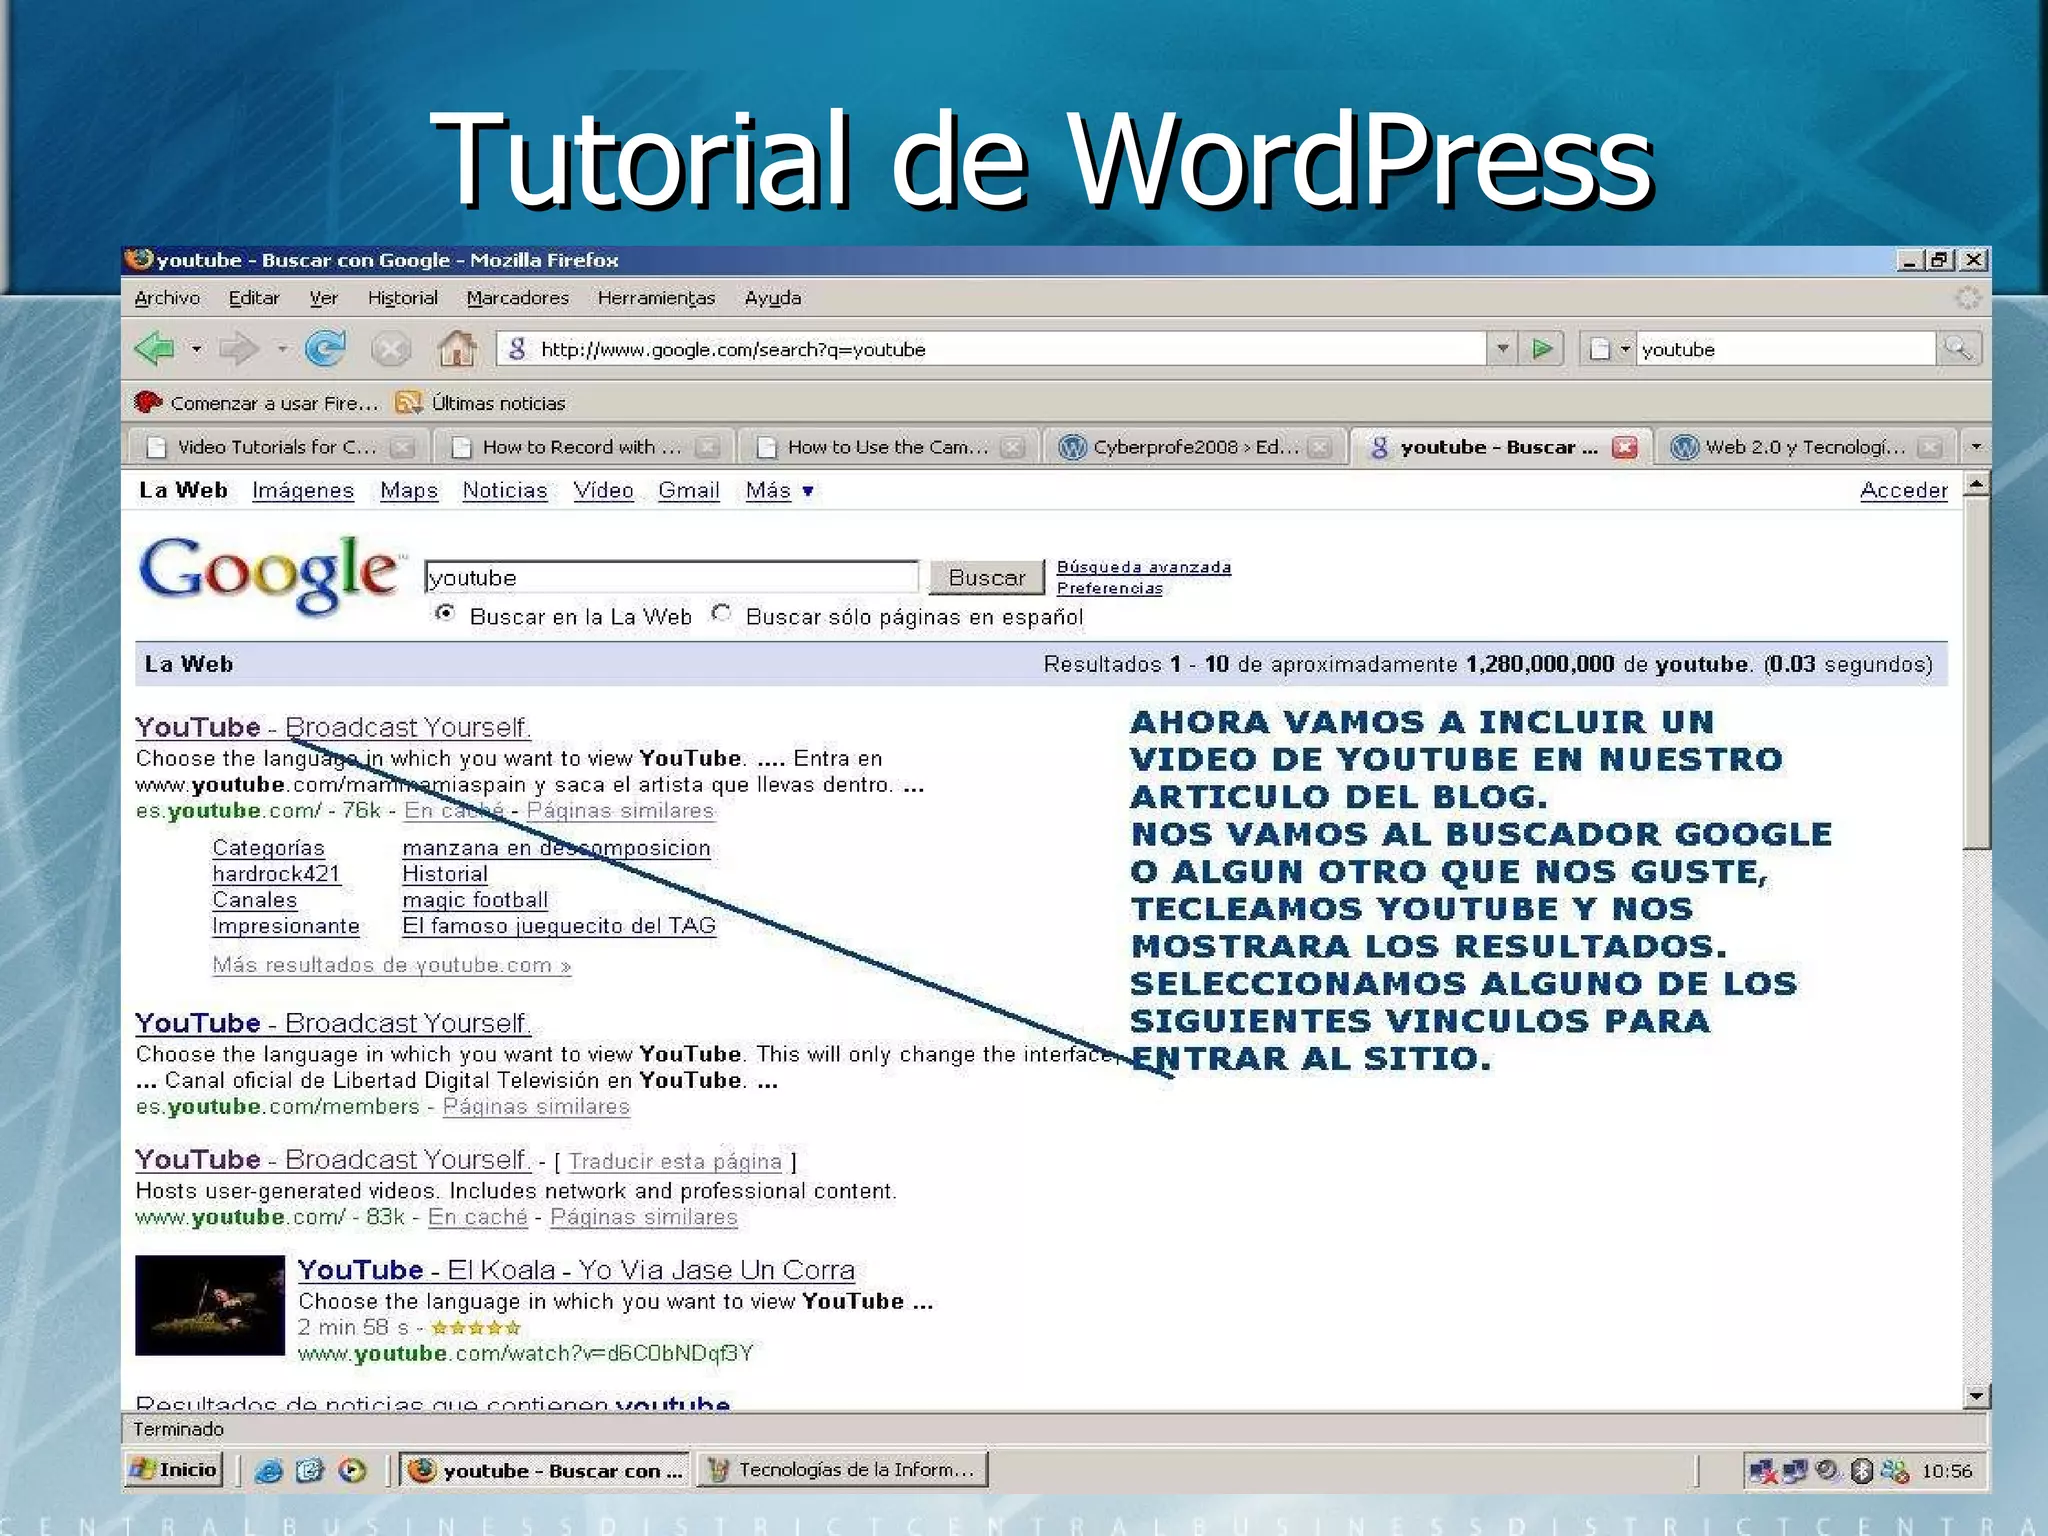The height and width of the screenshot is (1536, 2048).
Task: Open 'YouTube - El Koala' video result
Action: [x=576, y=1270]
